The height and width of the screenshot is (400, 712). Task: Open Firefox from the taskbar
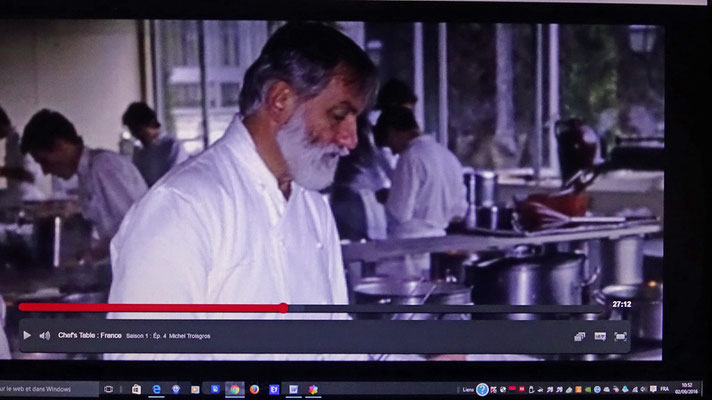click(254, 389)
